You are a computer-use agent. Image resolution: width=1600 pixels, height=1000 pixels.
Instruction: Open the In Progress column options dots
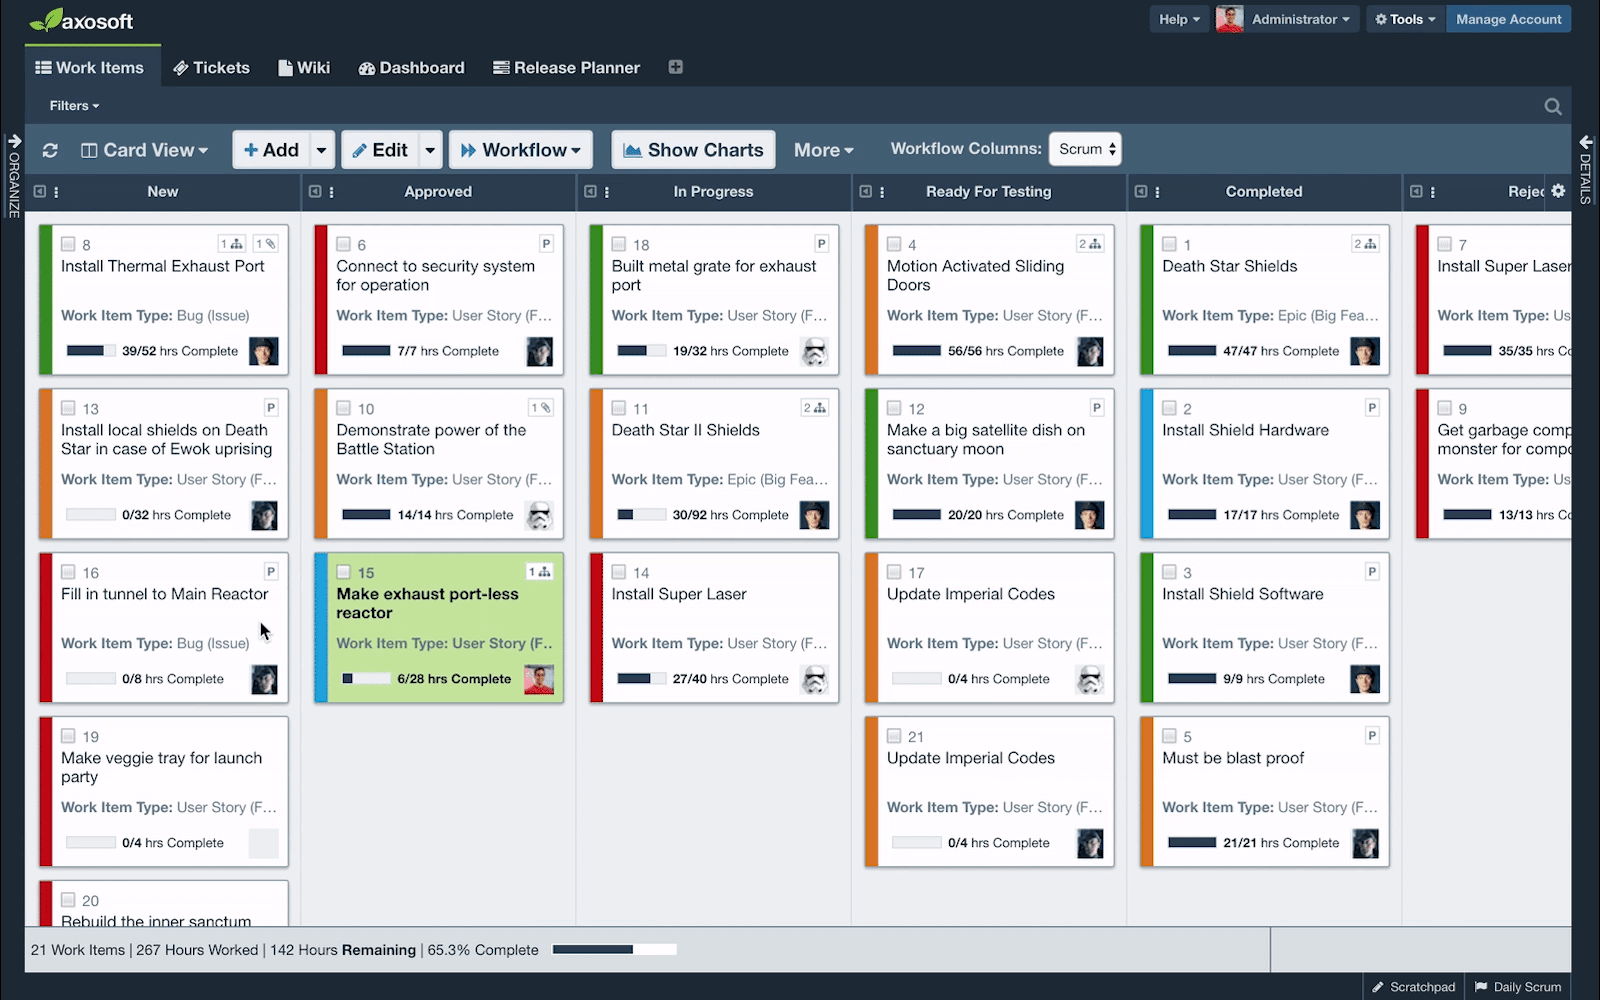607,192
